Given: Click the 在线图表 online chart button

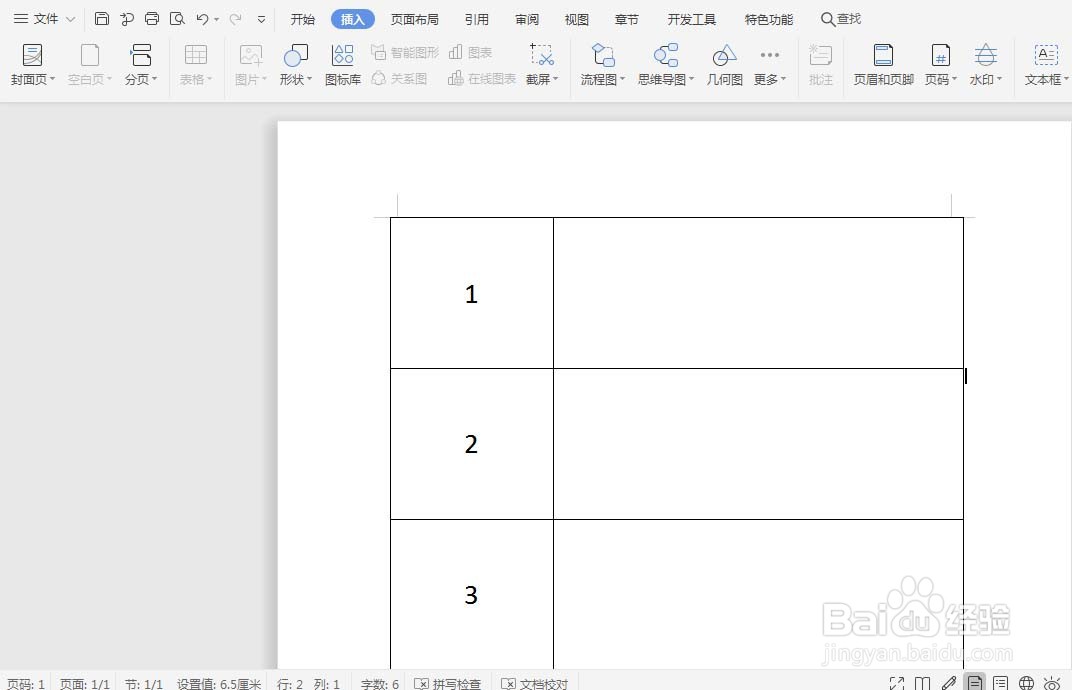Looking at the screenshot, I should 481,79.
